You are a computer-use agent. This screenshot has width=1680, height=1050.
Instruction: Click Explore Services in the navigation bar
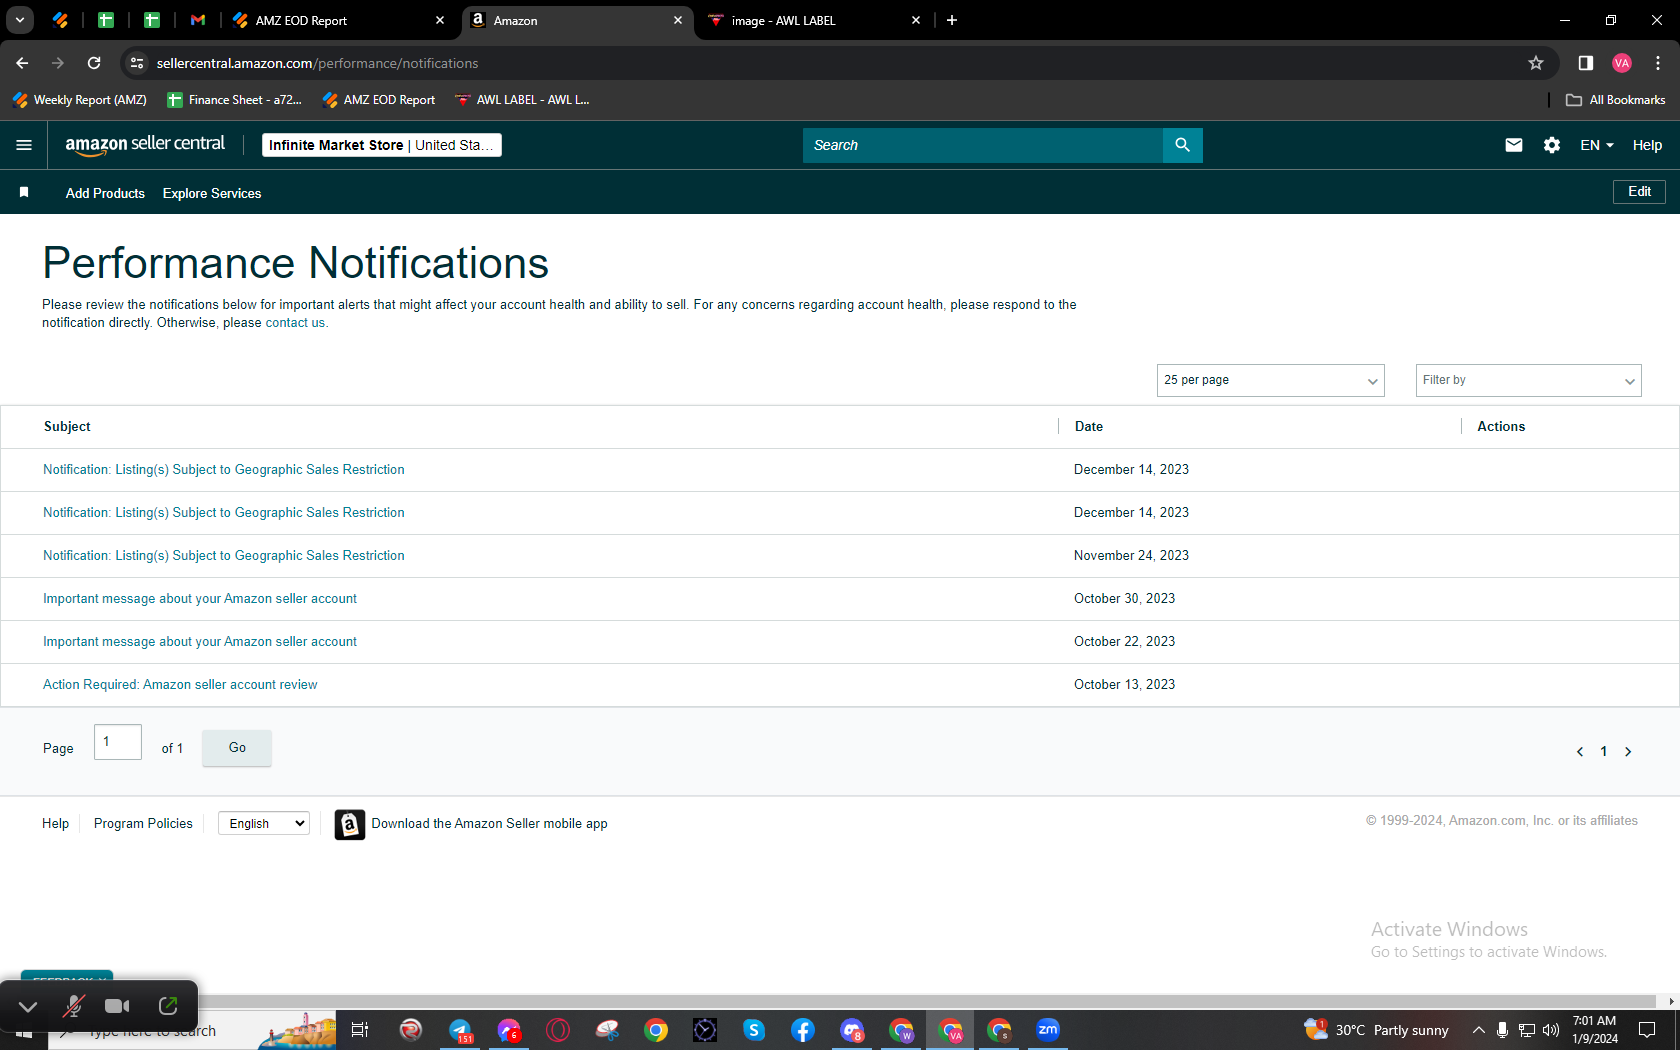click(212, 193)
